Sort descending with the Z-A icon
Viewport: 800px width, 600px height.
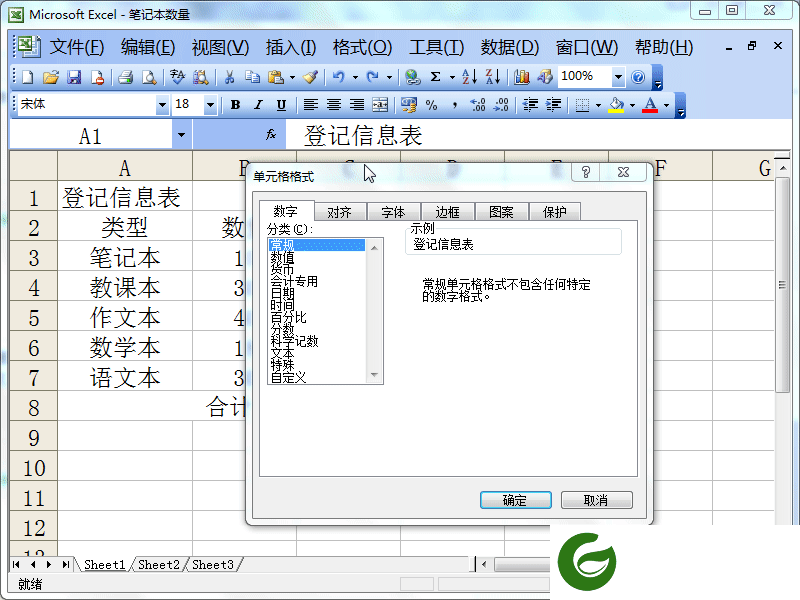[492, 77]
